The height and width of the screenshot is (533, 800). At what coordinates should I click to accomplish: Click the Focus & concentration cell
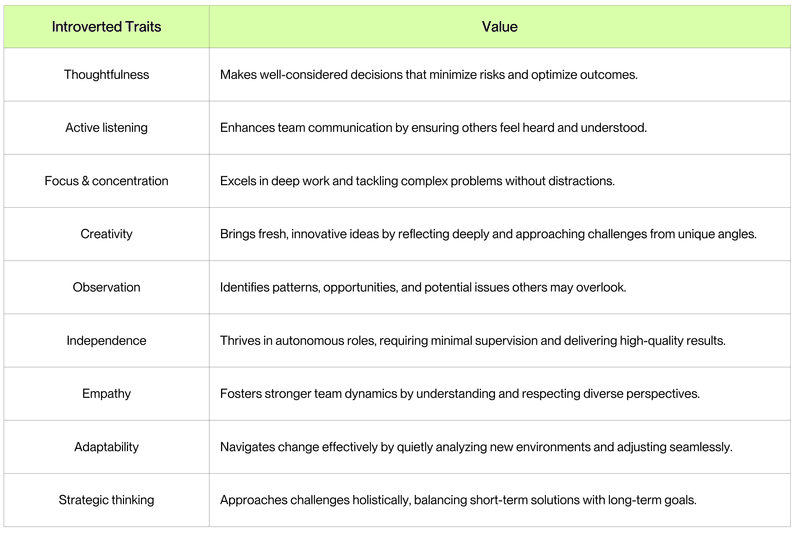(106, 181)
